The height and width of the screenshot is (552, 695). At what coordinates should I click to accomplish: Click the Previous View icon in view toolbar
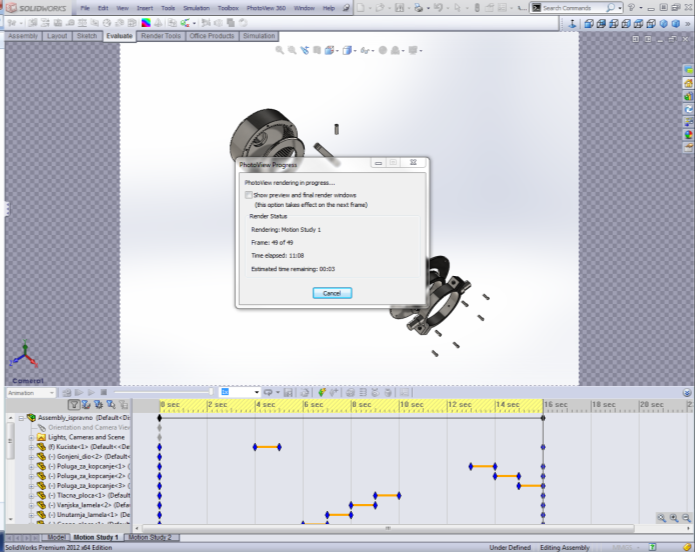305,51
